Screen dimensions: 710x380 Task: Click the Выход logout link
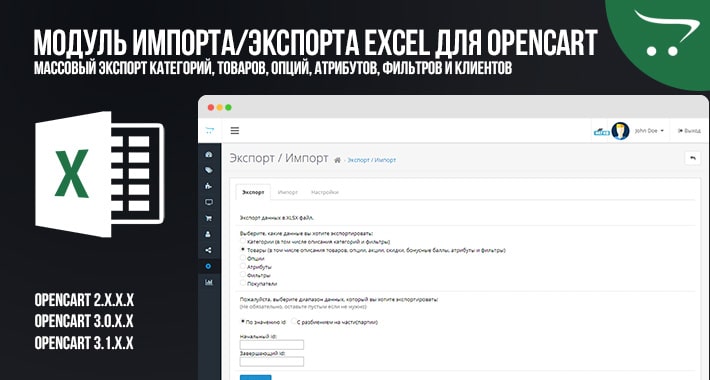click(689, 130)
